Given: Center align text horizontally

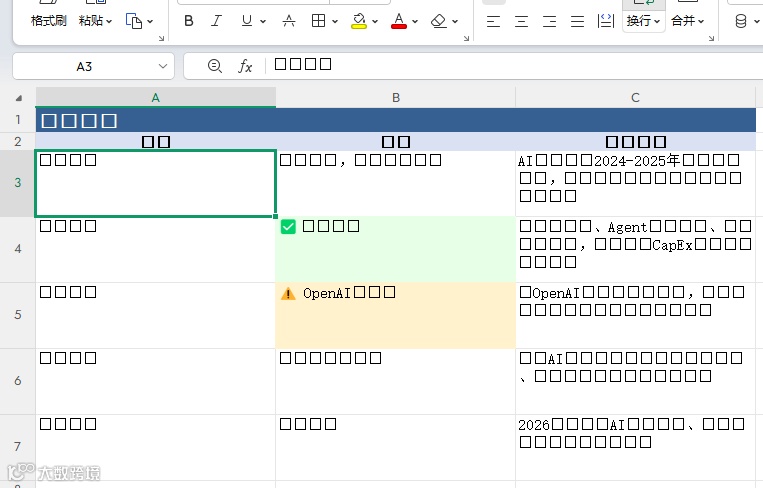Looking at the screenshot, I should tap(522, 21).
